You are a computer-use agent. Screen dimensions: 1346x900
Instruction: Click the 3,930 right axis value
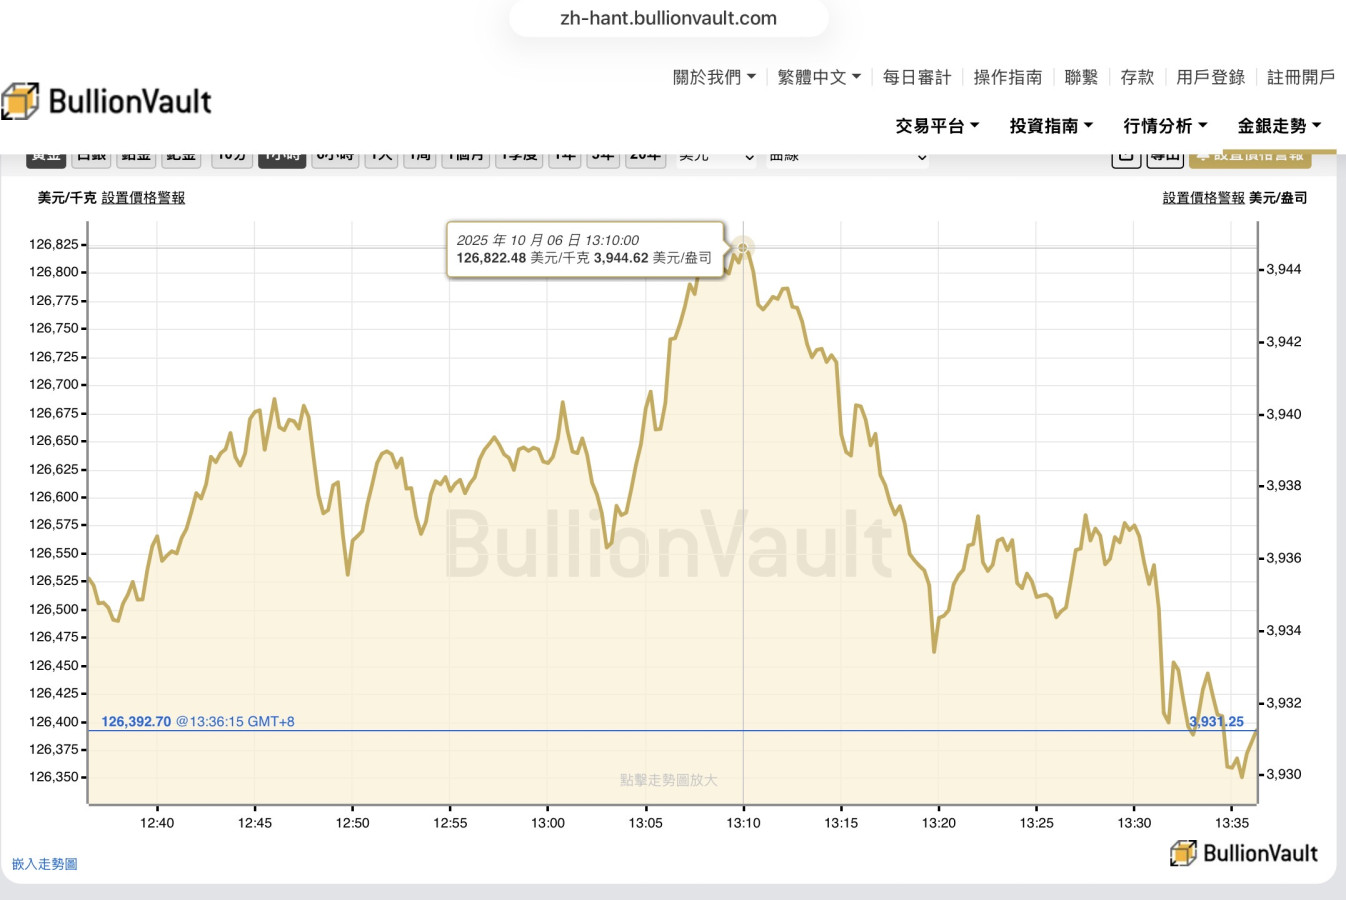[x=1284, y=774]
